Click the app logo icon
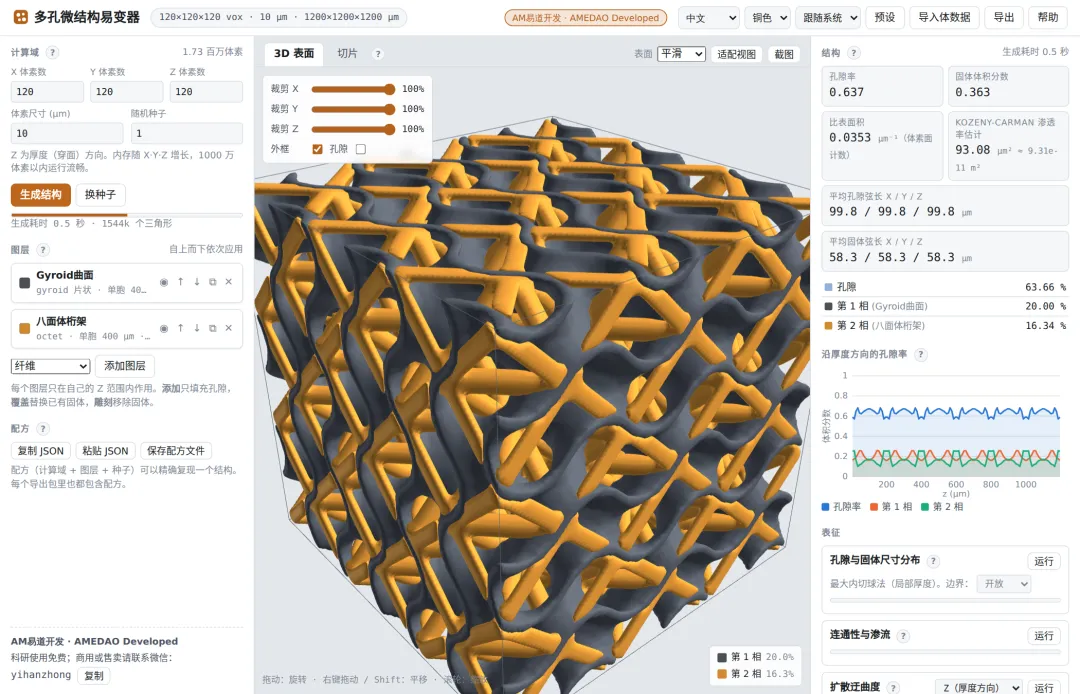This screenshot has height=694, width=1080. [21, 17]
